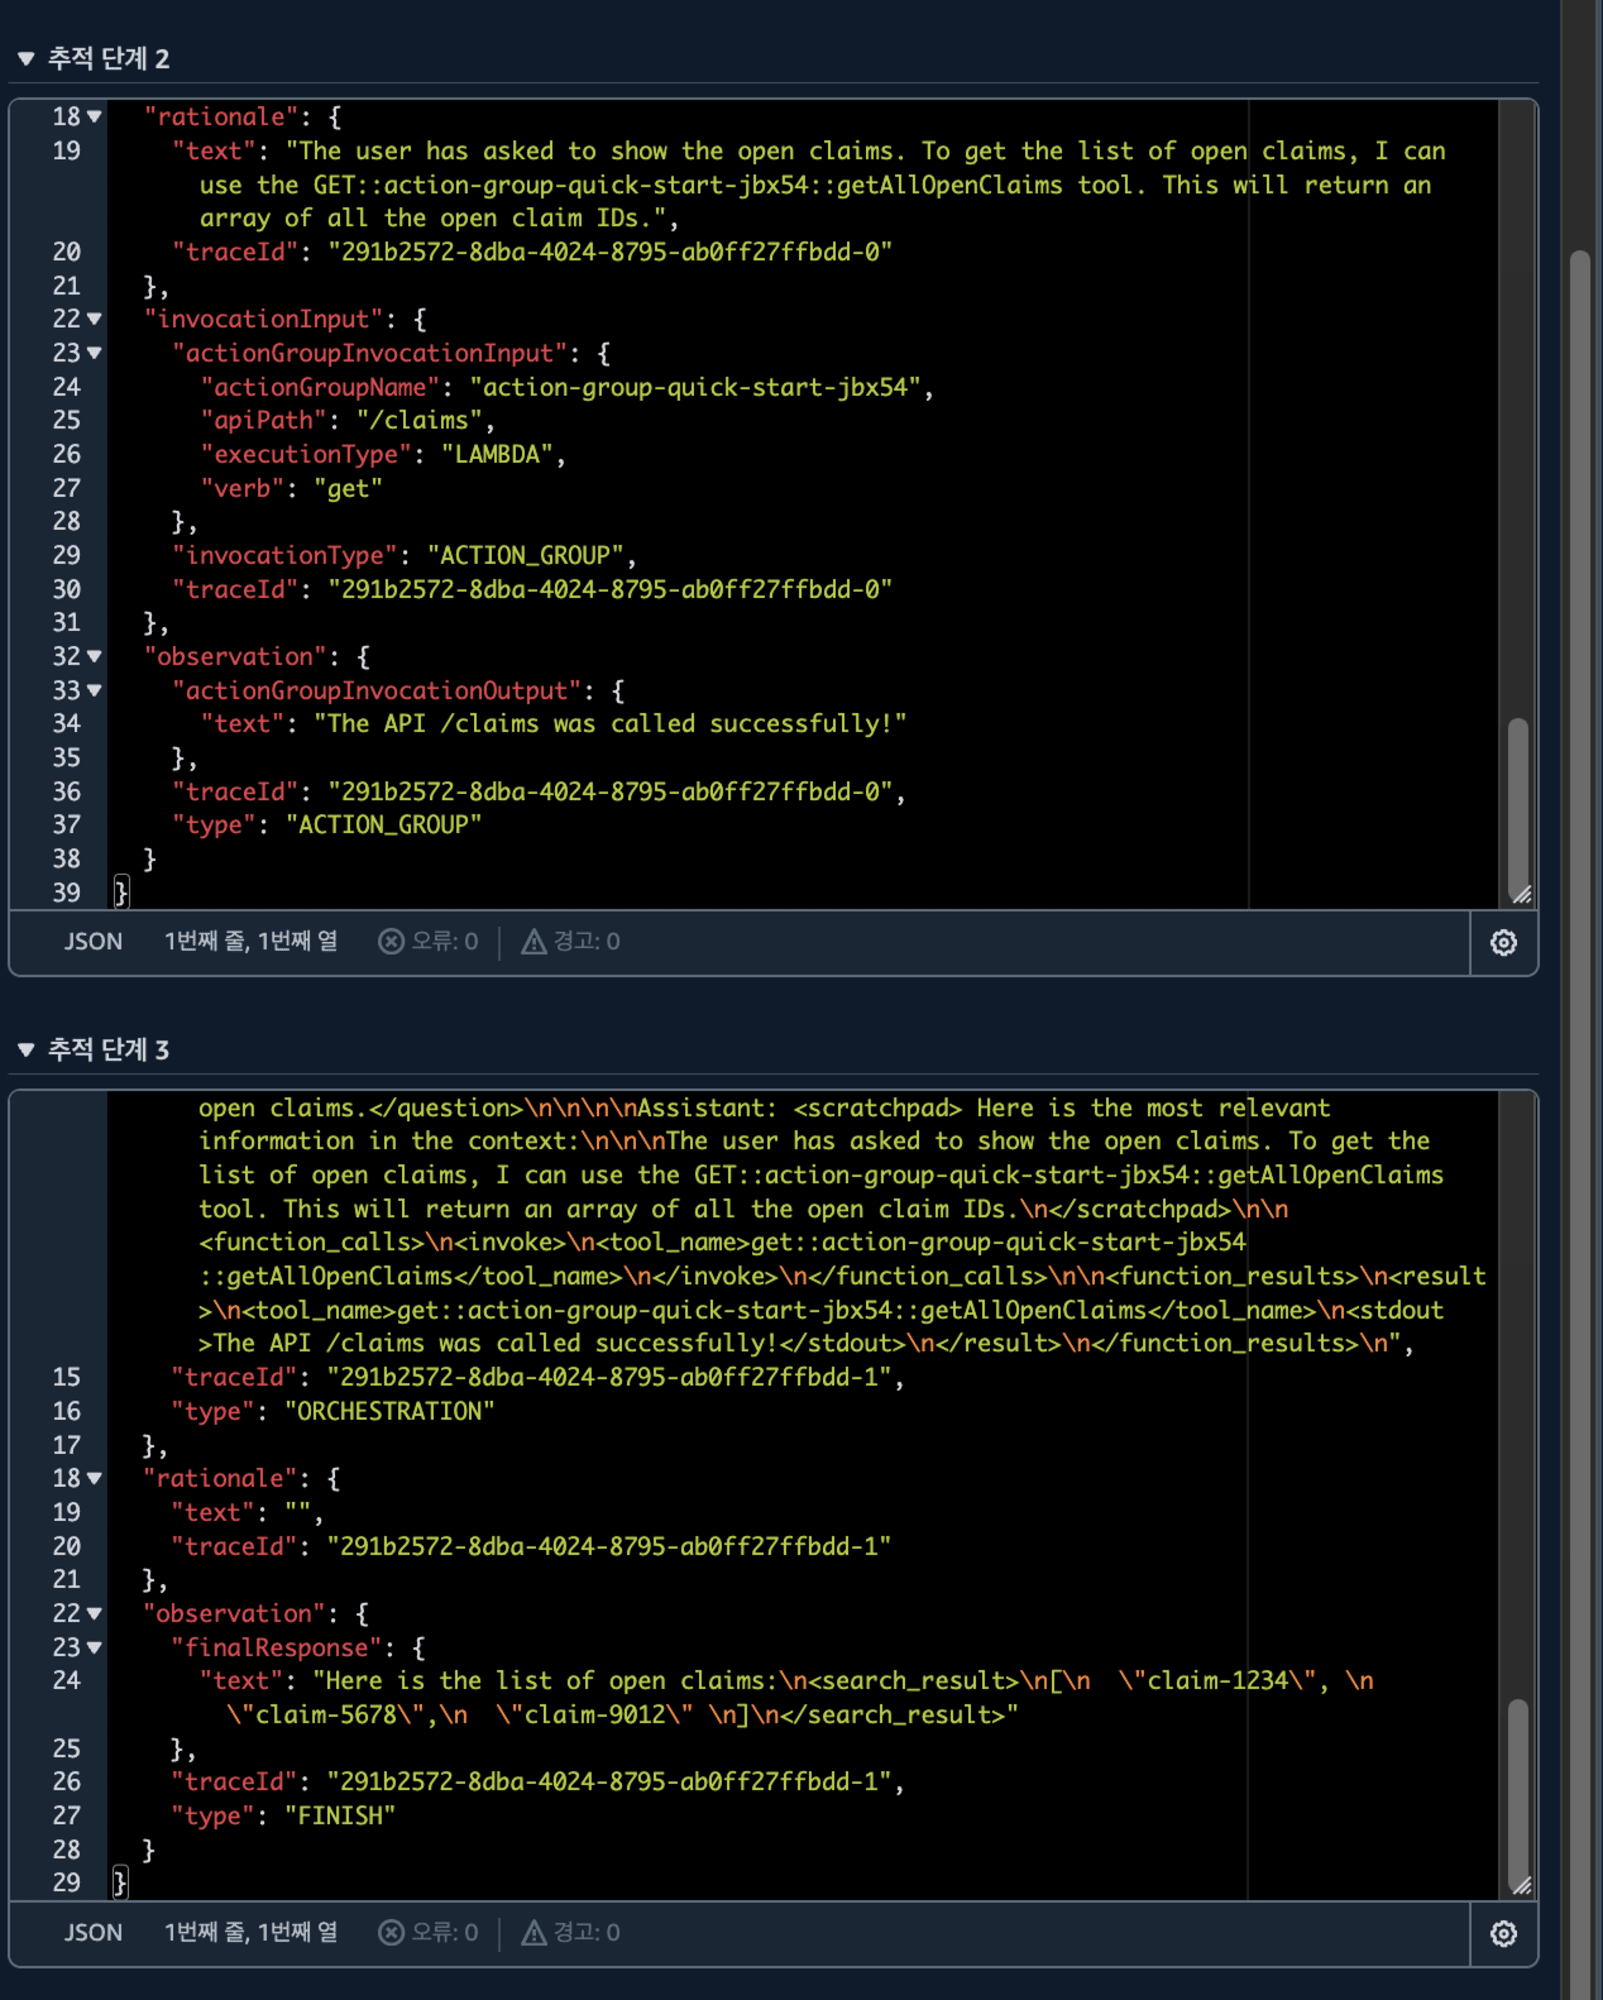Click line number 19 in step 2 editor
Image resolution: width=1603 pixels, height=2000 pixels.
(x=66, y=151)
